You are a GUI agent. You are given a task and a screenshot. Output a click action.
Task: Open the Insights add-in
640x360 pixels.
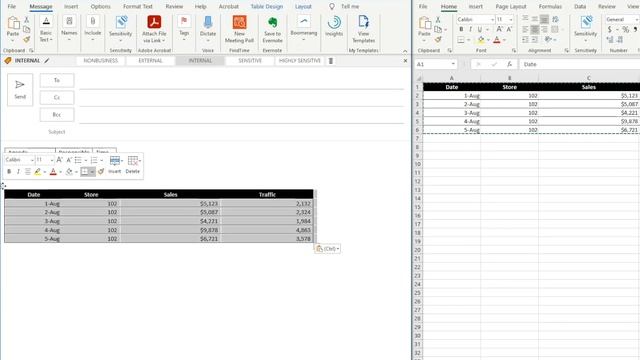click(x=334, y=27)
